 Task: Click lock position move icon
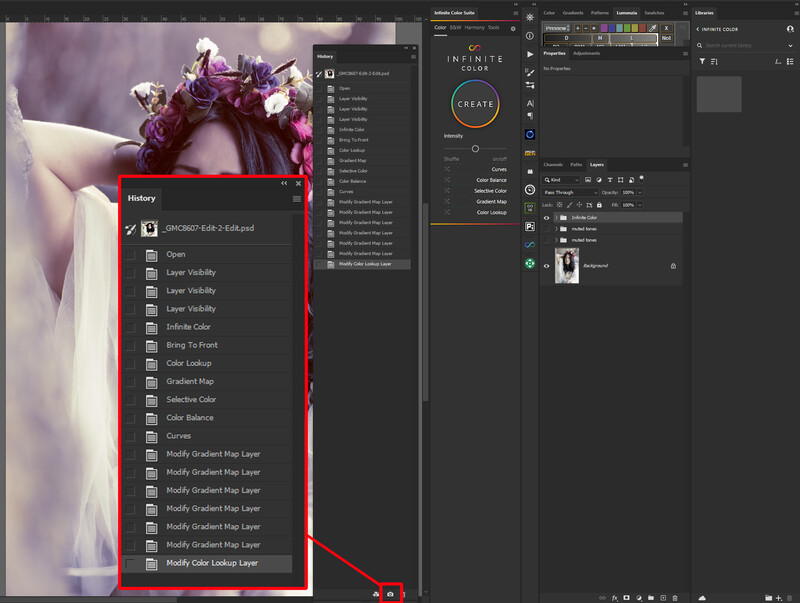click(579, 205)
